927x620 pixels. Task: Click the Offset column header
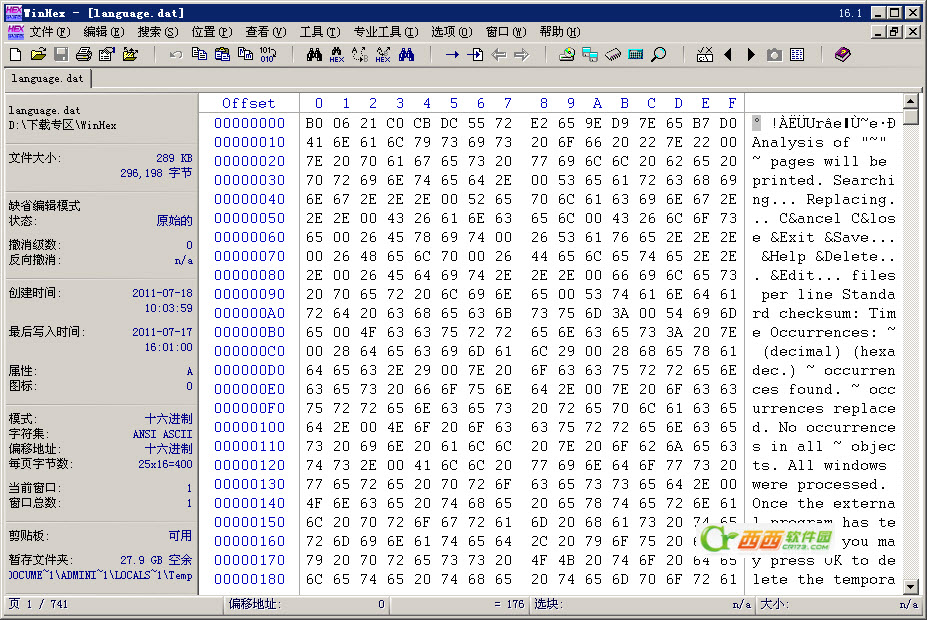[248, 103]
